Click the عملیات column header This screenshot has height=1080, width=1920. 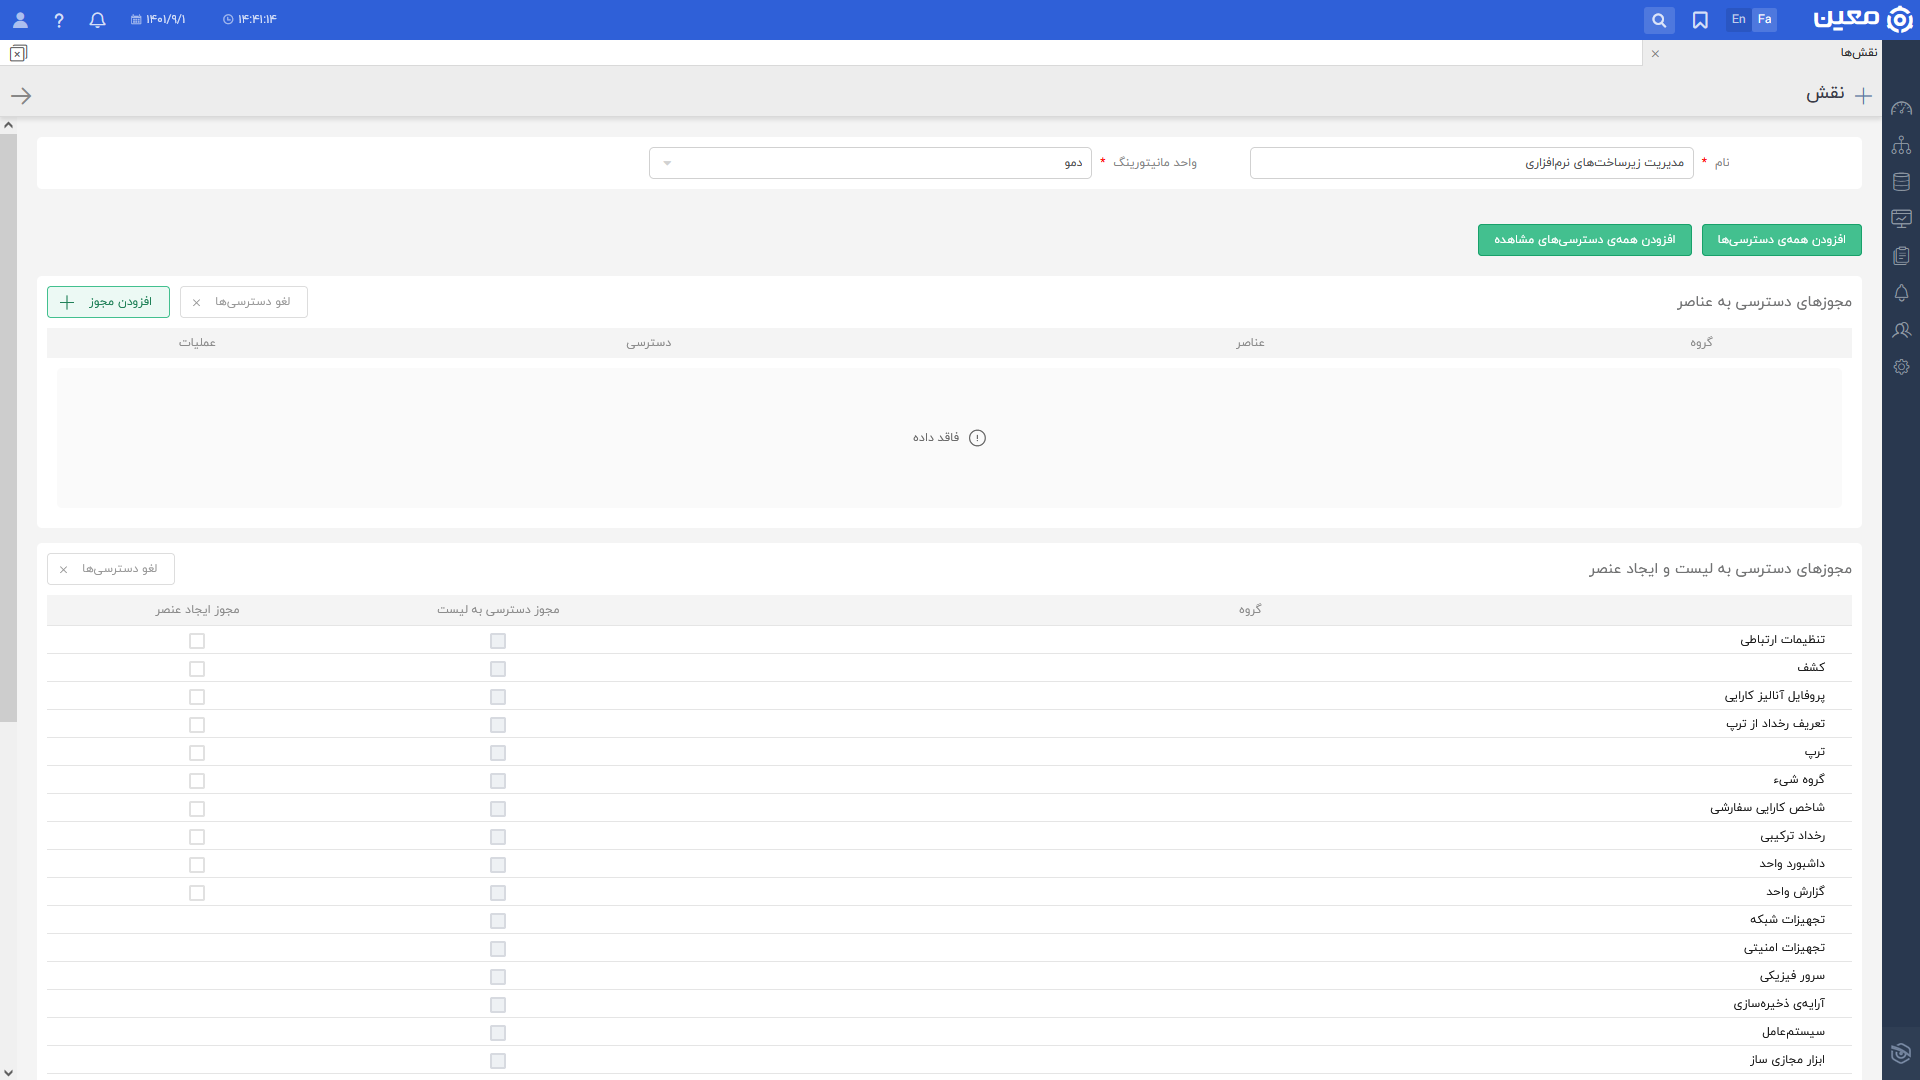[197, 343]
